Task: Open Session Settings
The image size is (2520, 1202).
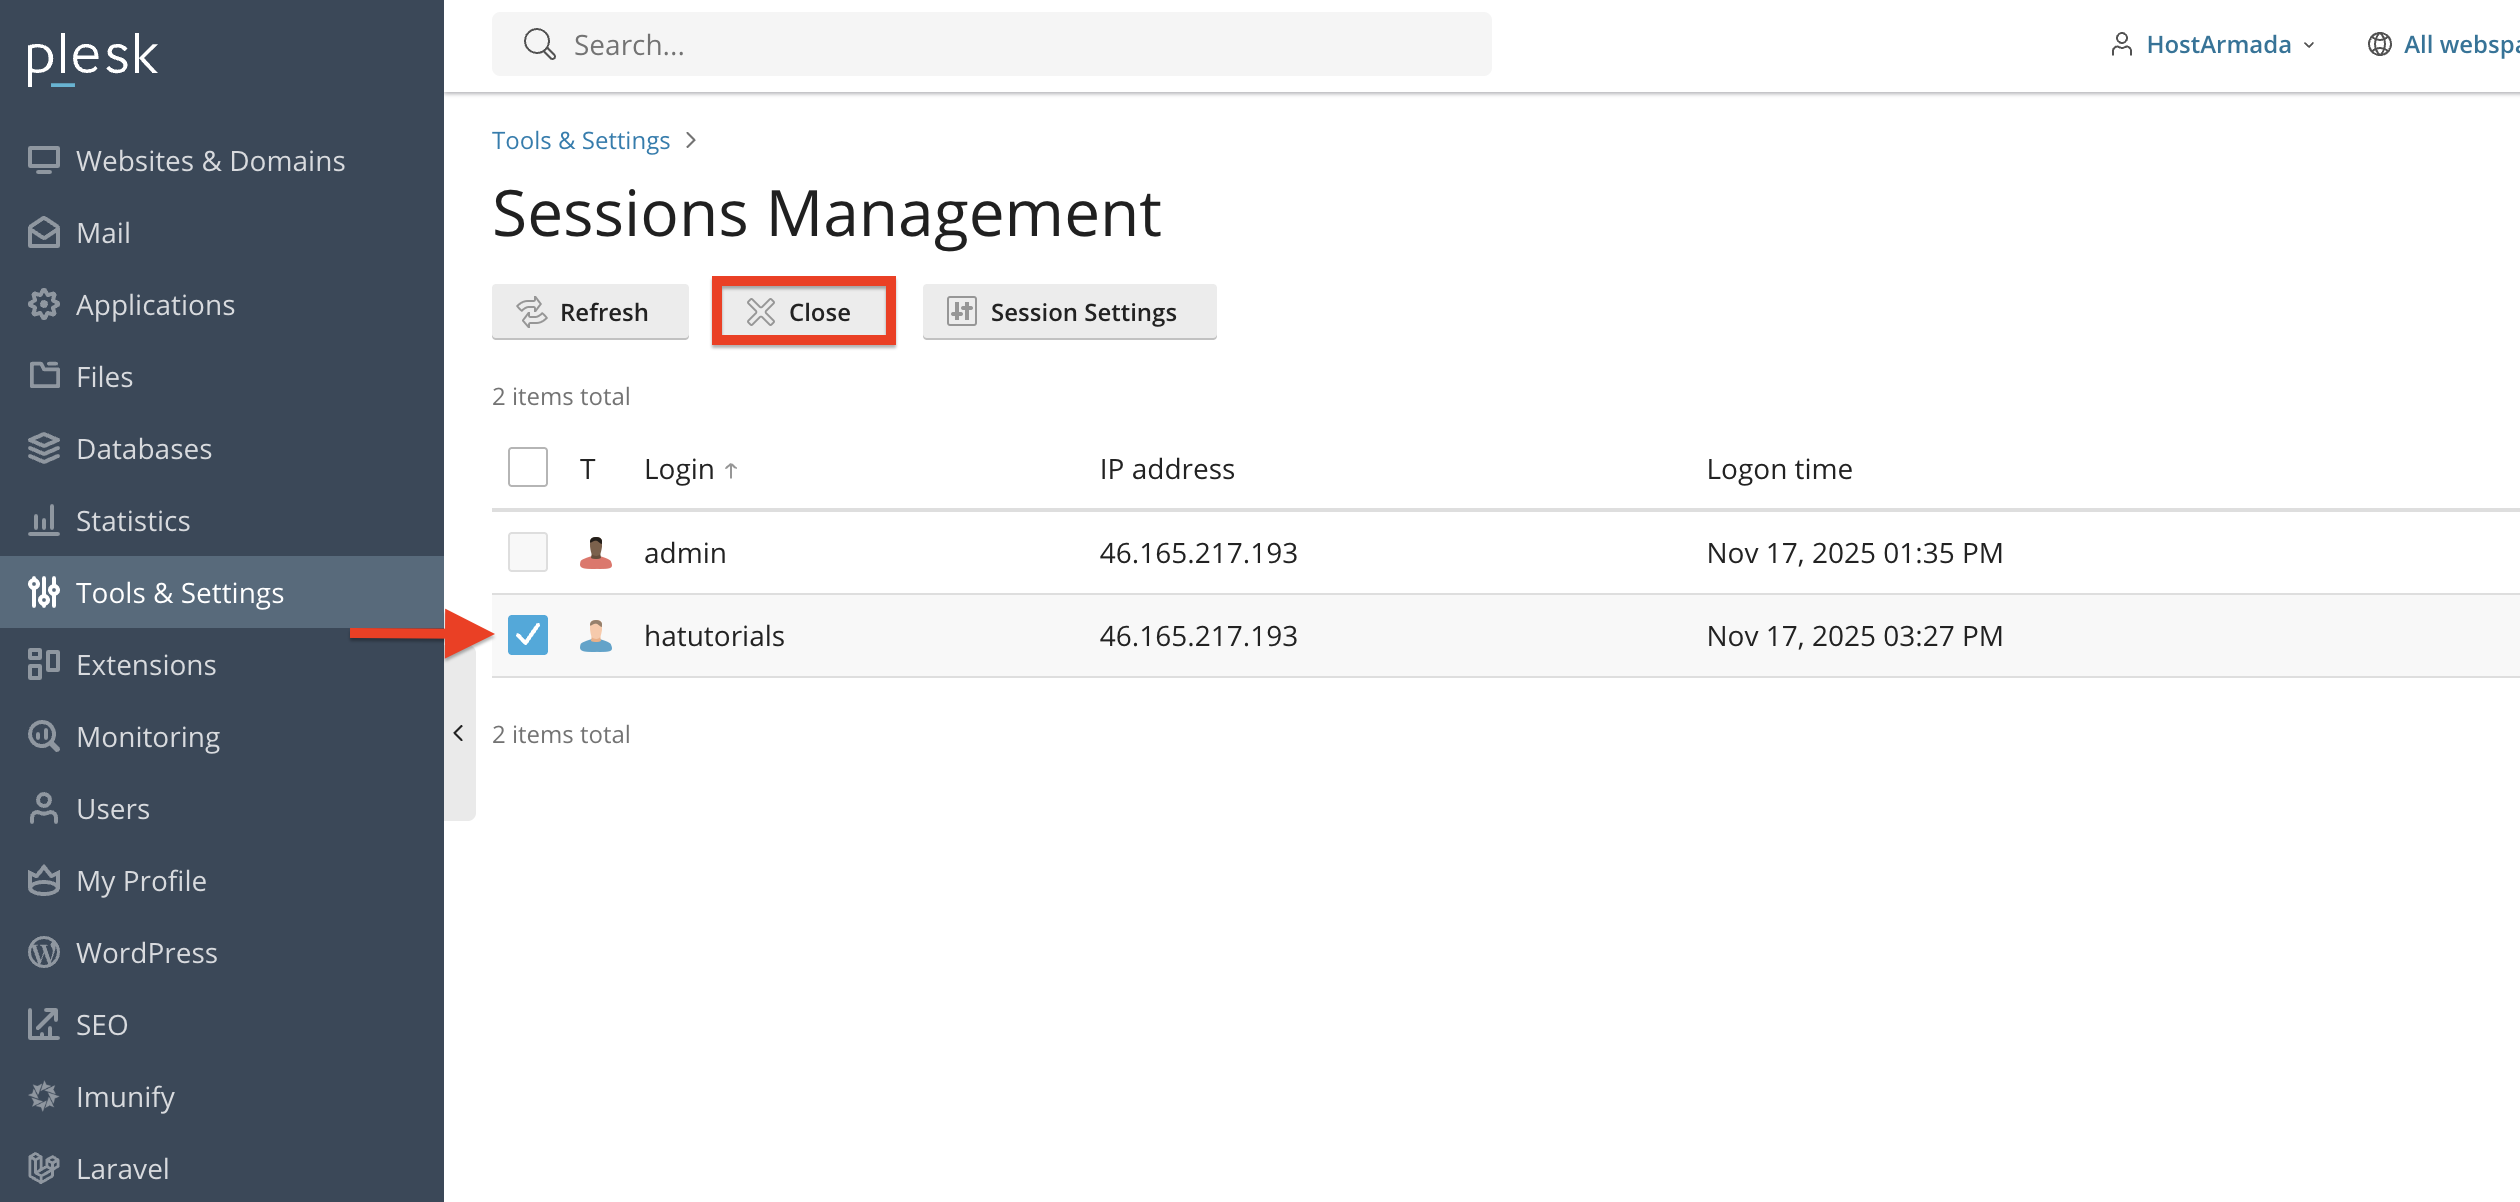Action: 1070,312
